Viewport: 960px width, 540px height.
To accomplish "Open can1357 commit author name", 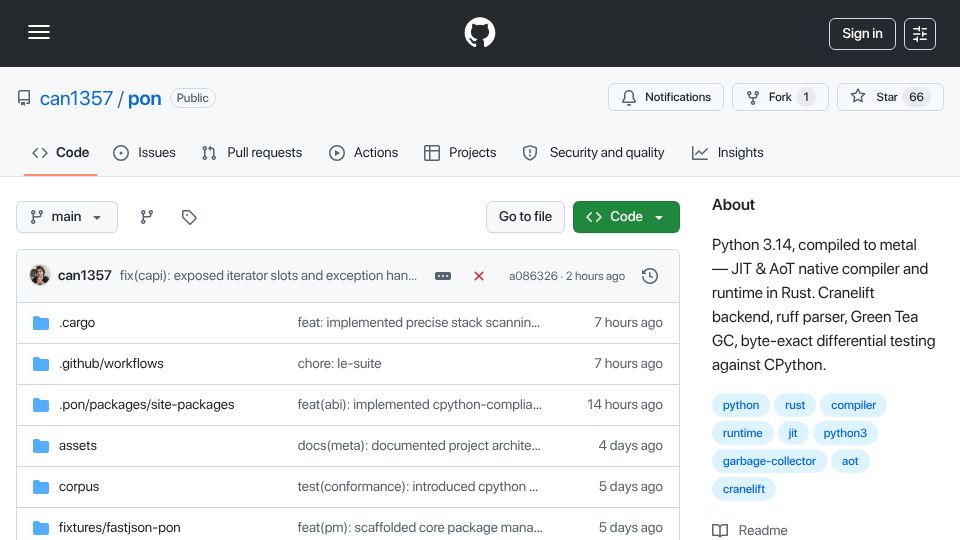I will [84, 276].
